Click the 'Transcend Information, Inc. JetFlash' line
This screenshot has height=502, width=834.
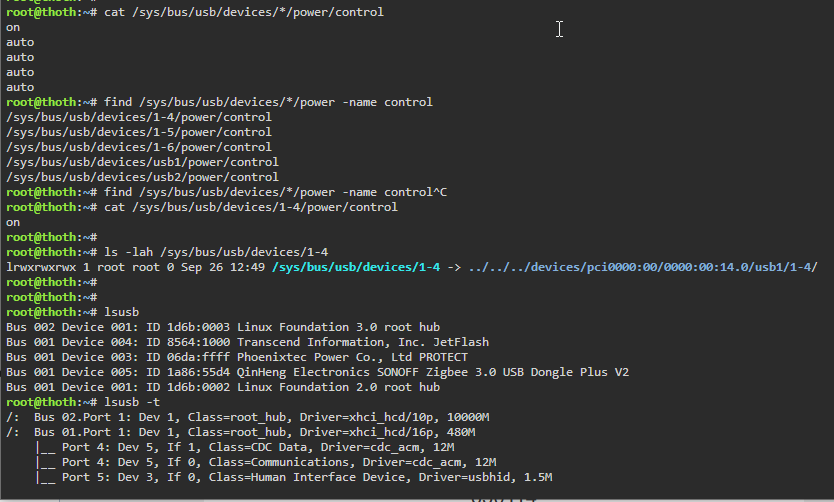click(247, 342)
